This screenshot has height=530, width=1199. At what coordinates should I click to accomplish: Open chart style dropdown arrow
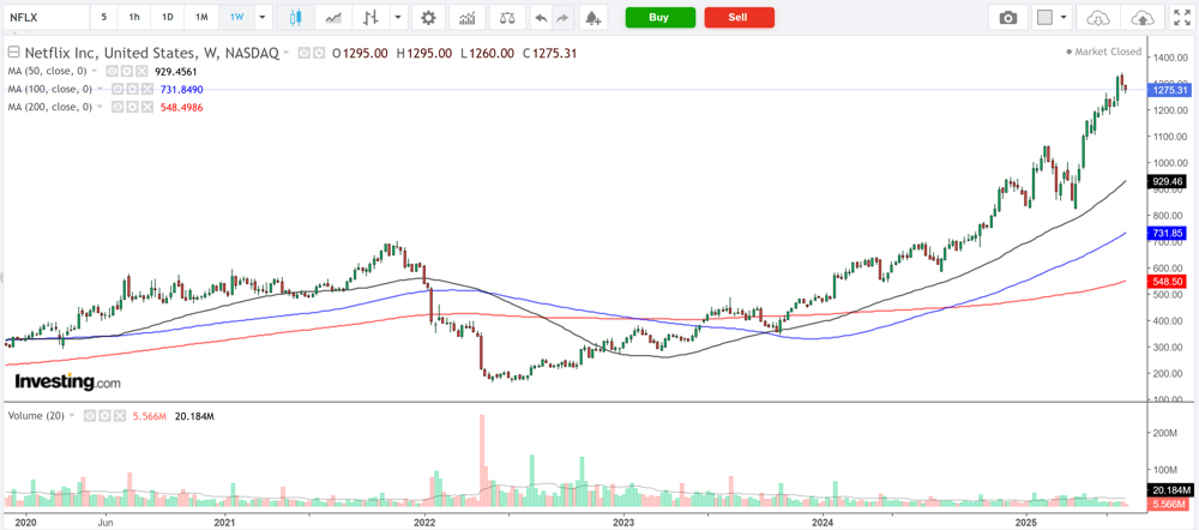398,18
